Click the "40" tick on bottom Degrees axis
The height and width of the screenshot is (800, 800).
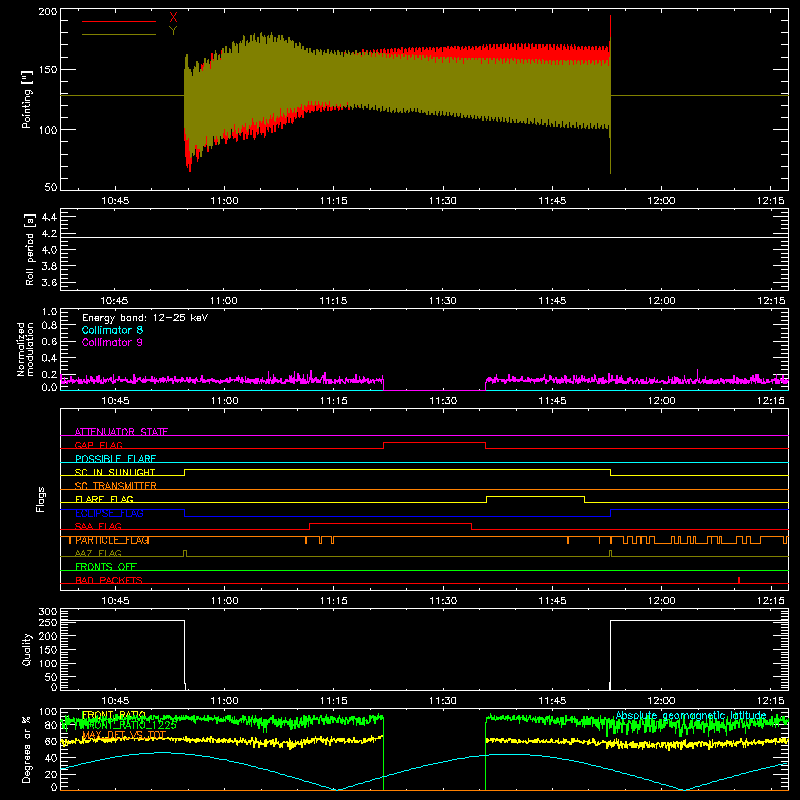51,758
